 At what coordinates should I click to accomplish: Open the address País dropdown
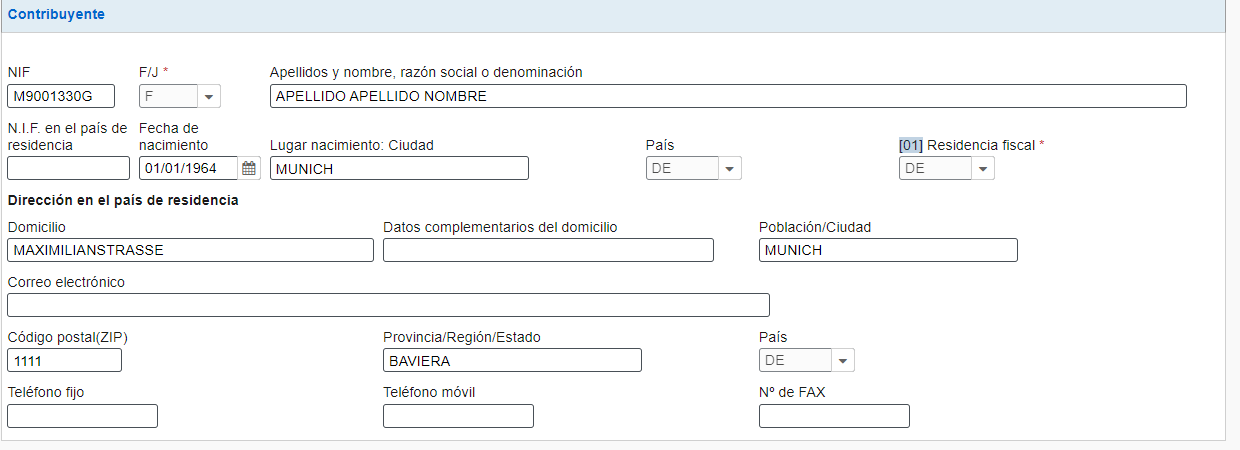[x=843, y=361]
